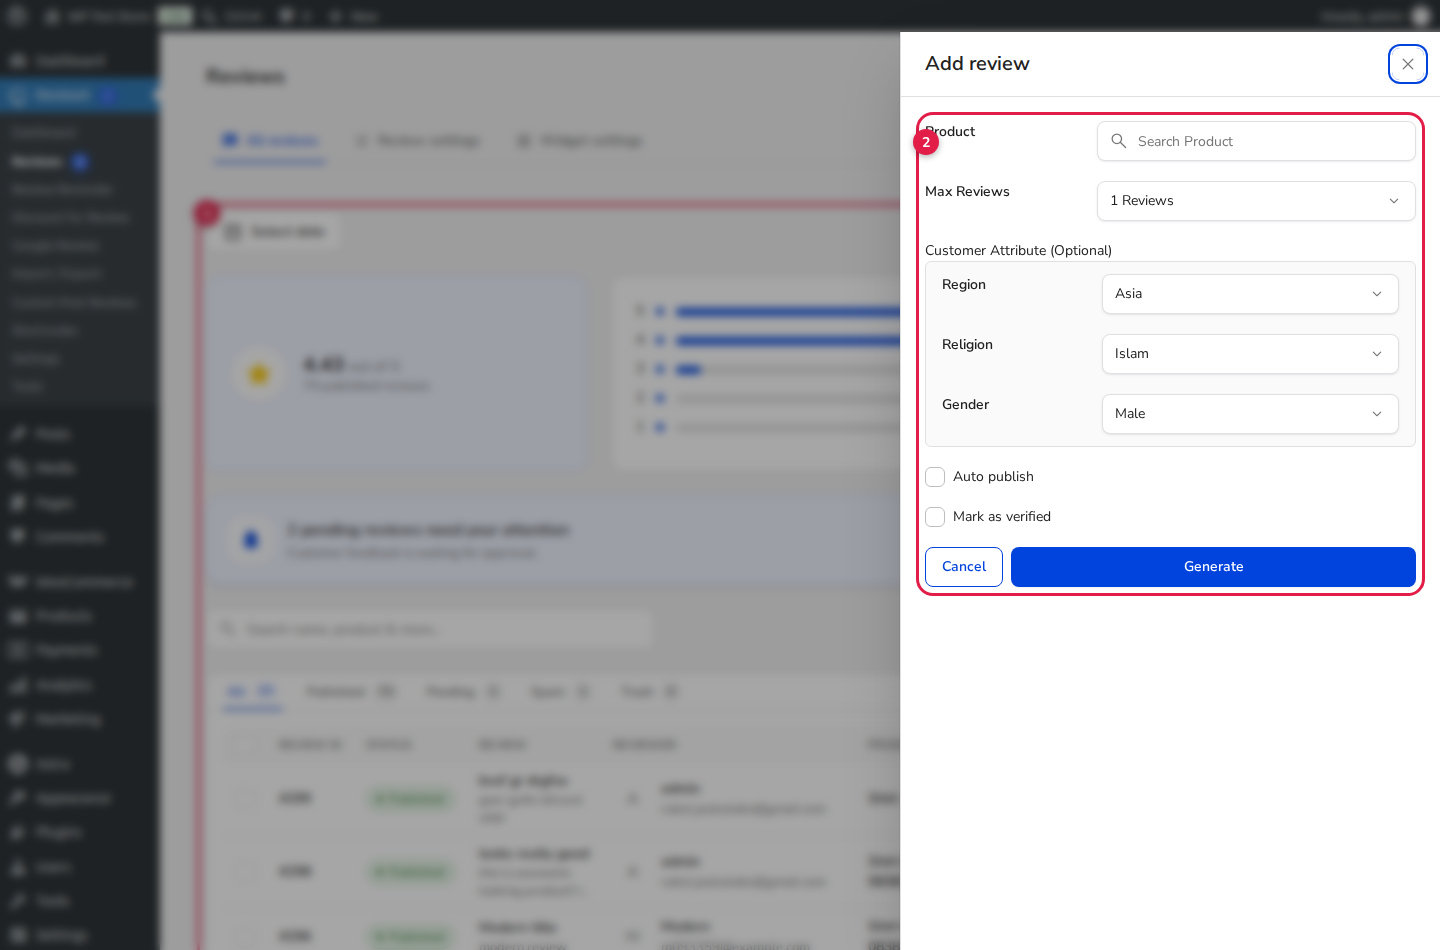Enable the Auto publish checkbox
Viewport: 1440px width, 950px height.
tap(935, 477)
